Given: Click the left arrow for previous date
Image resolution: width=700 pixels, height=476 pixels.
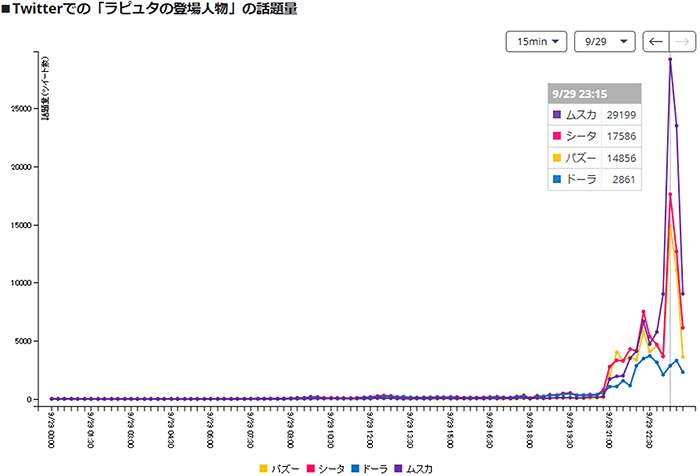Looking at the screenshot, I should 657,41.
